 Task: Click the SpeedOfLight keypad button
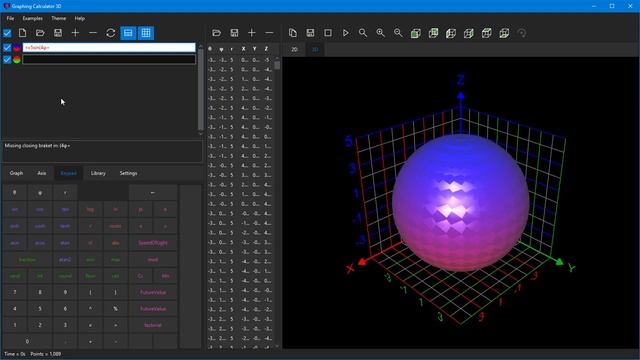(153, 243)
